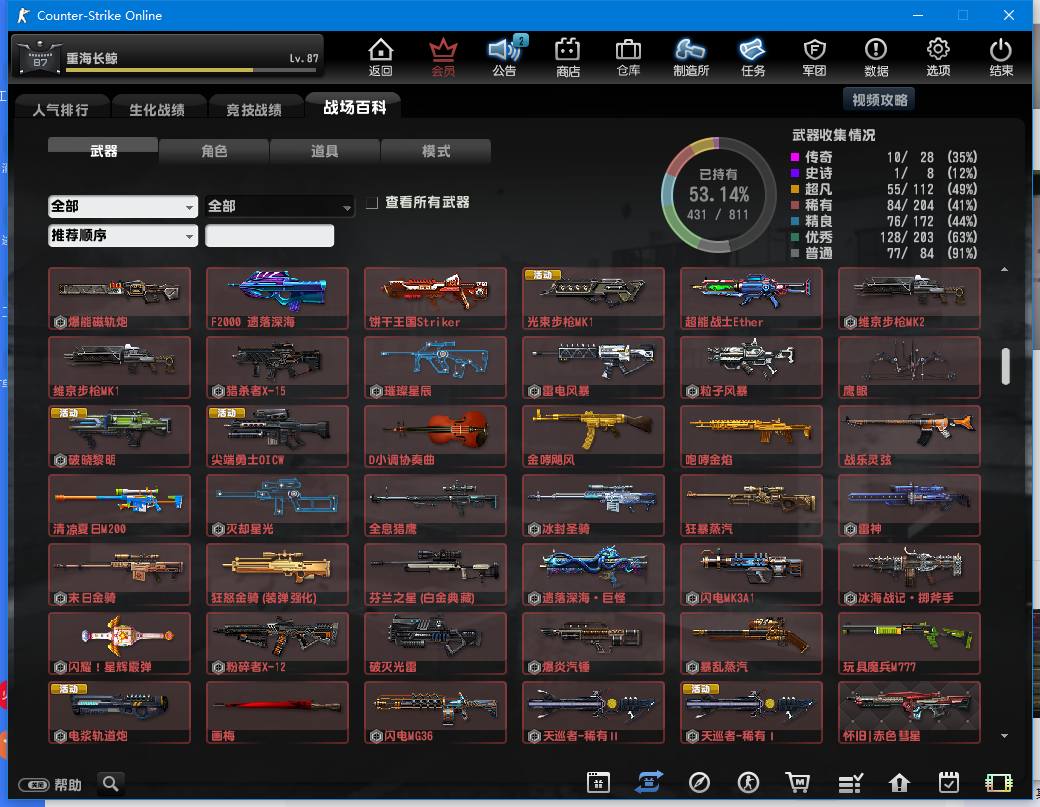Click the 优秀 green color square
Screen dimensions: 1040x807
pos(795,237)
